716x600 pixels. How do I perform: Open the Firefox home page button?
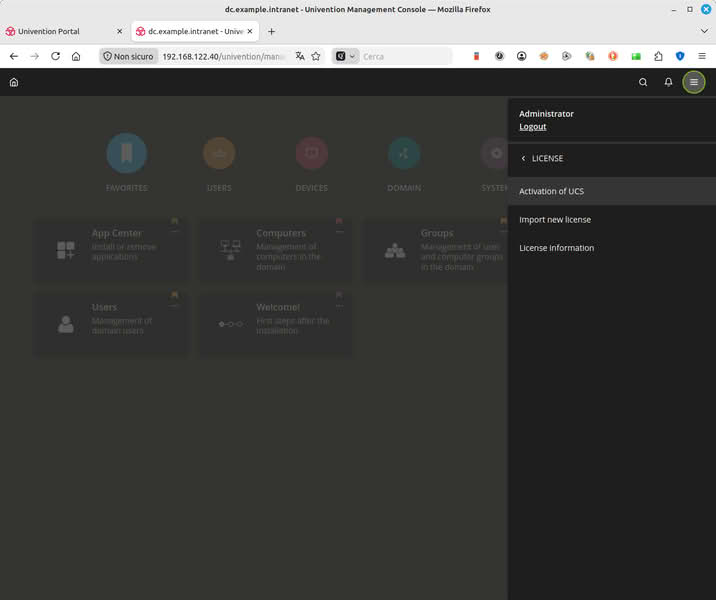76,56
